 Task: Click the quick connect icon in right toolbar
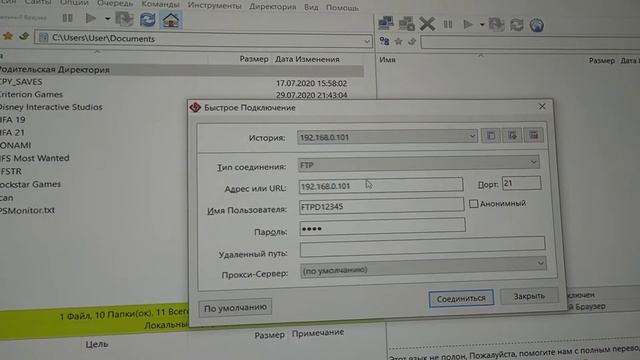407,24
